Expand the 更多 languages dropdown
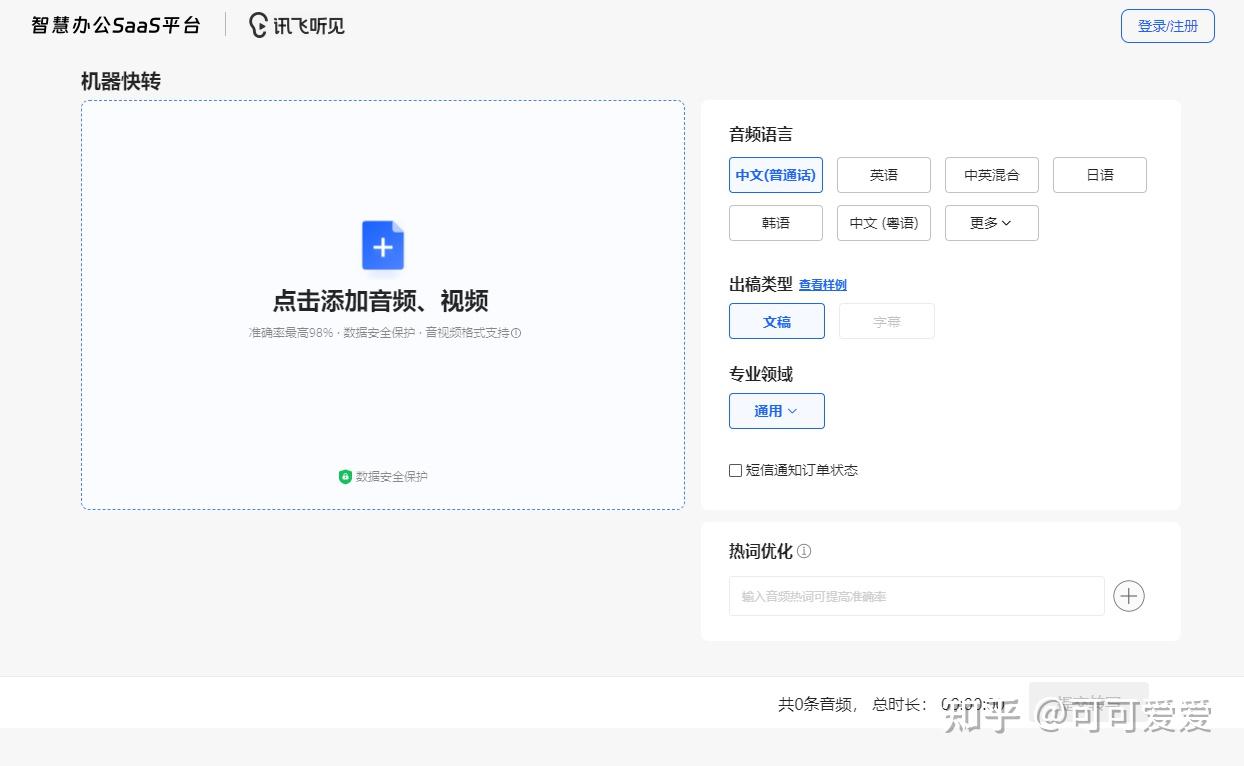The image size is (1244, 766). point(992,223)
